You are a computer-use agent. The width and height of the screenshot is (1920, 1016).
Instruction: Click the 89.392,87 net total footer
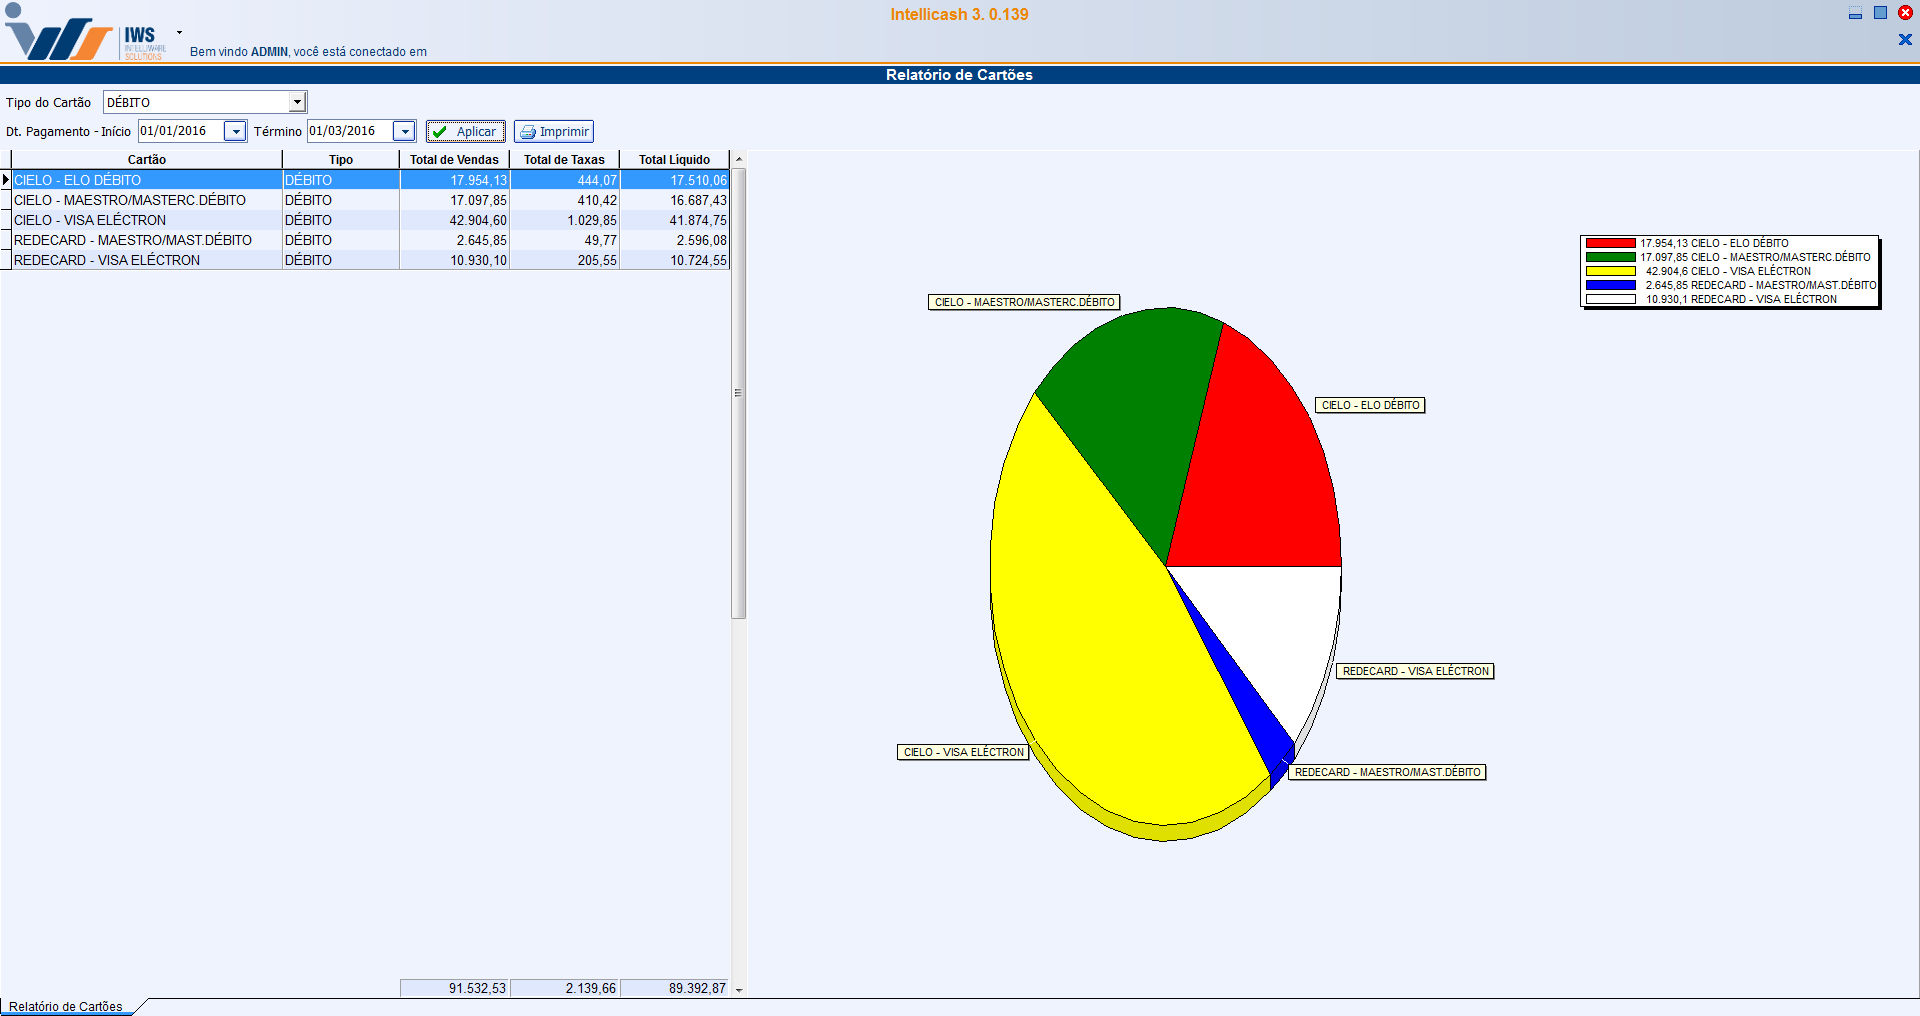click(675, 988)
